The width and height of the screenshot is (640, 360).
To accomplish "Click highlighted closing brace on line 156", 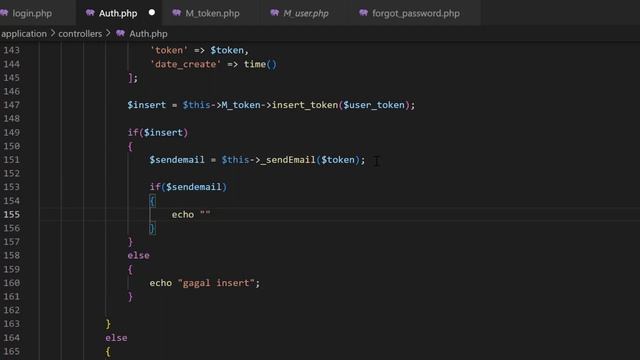I will [152, 228].
